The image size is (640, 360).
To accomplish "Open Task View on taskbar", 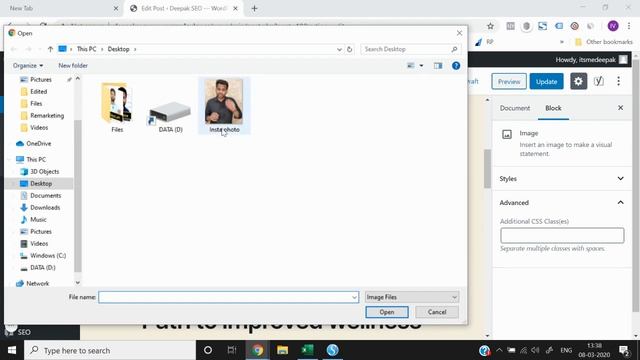I will [232, 350].
